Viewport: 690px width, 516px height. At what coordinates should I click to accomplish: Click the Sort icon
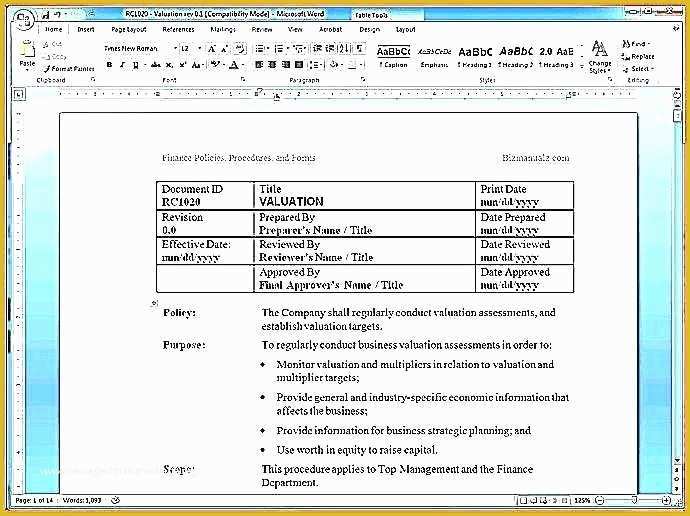344,48
